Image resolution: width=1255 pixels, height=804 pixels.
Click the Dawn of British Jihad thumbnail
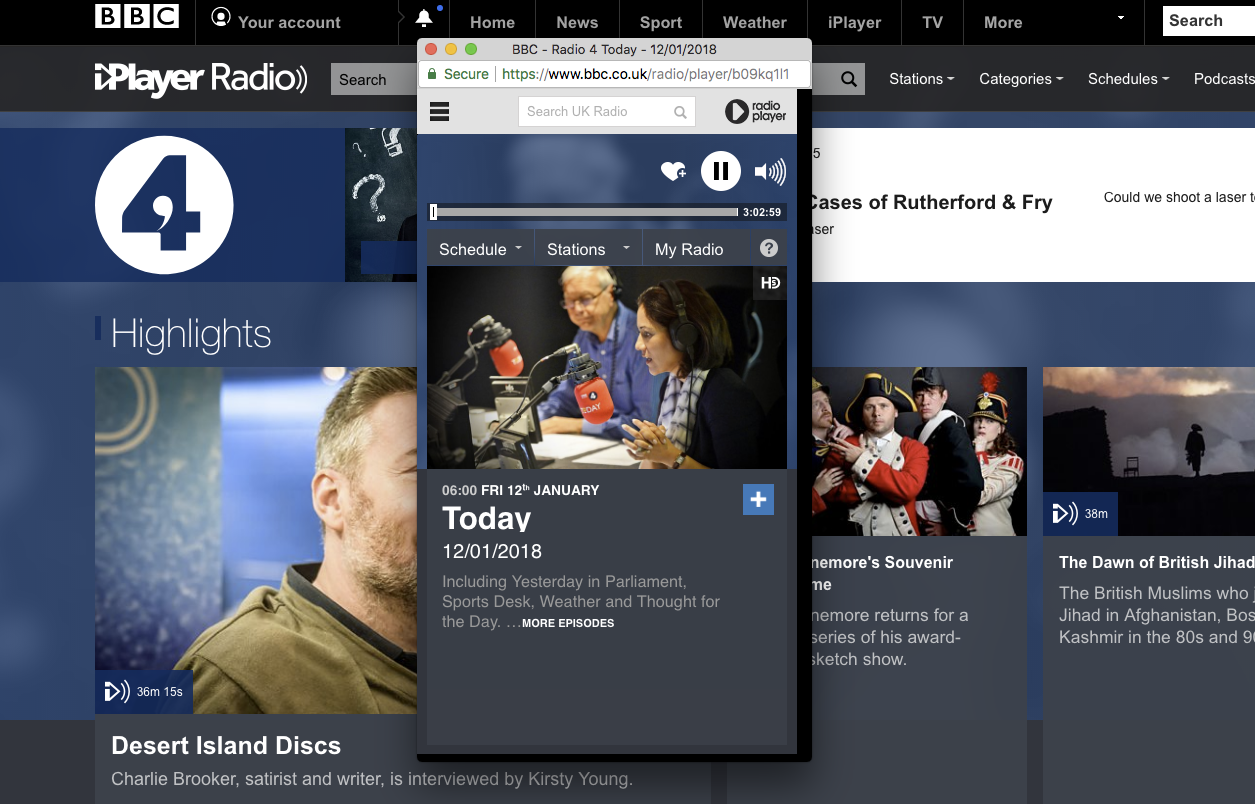pyautogui.click(x=1149, y=451)
